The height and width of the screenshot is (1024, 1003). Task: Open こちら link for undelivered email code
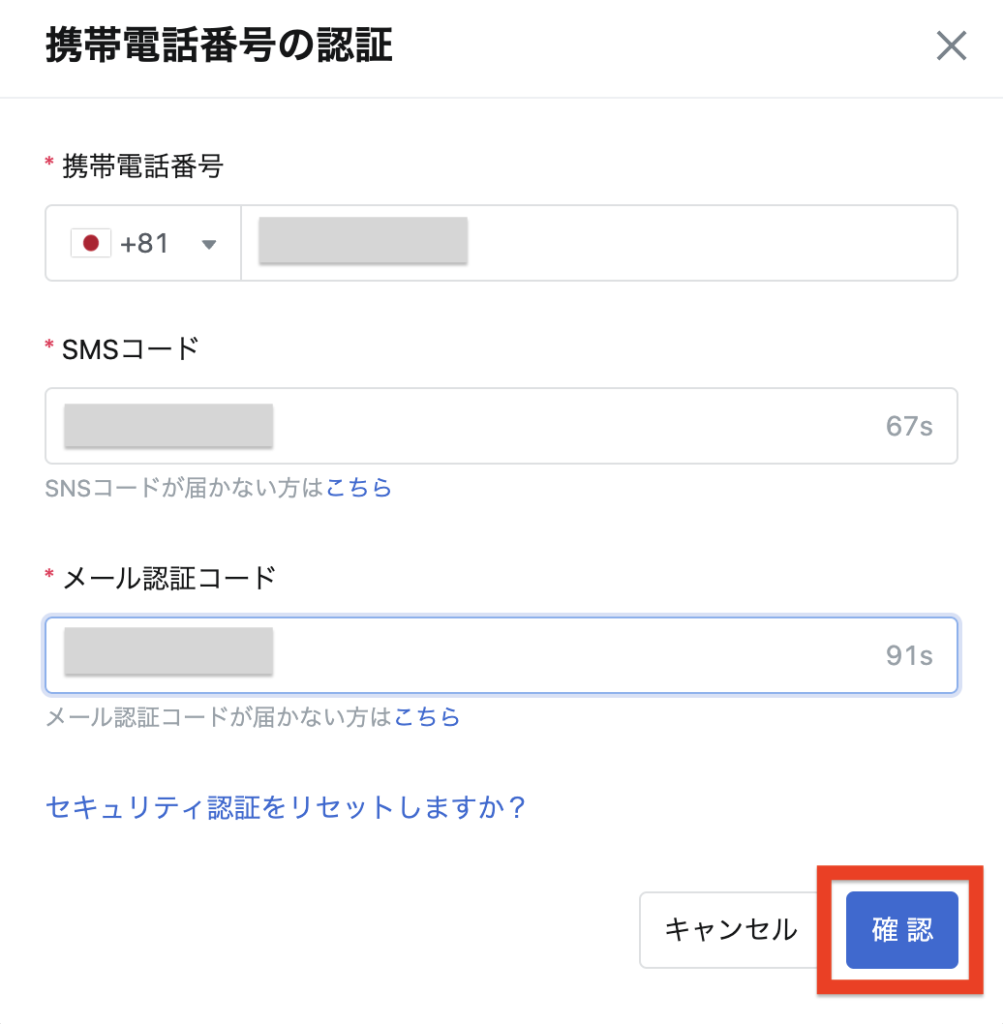coord(427,716)
